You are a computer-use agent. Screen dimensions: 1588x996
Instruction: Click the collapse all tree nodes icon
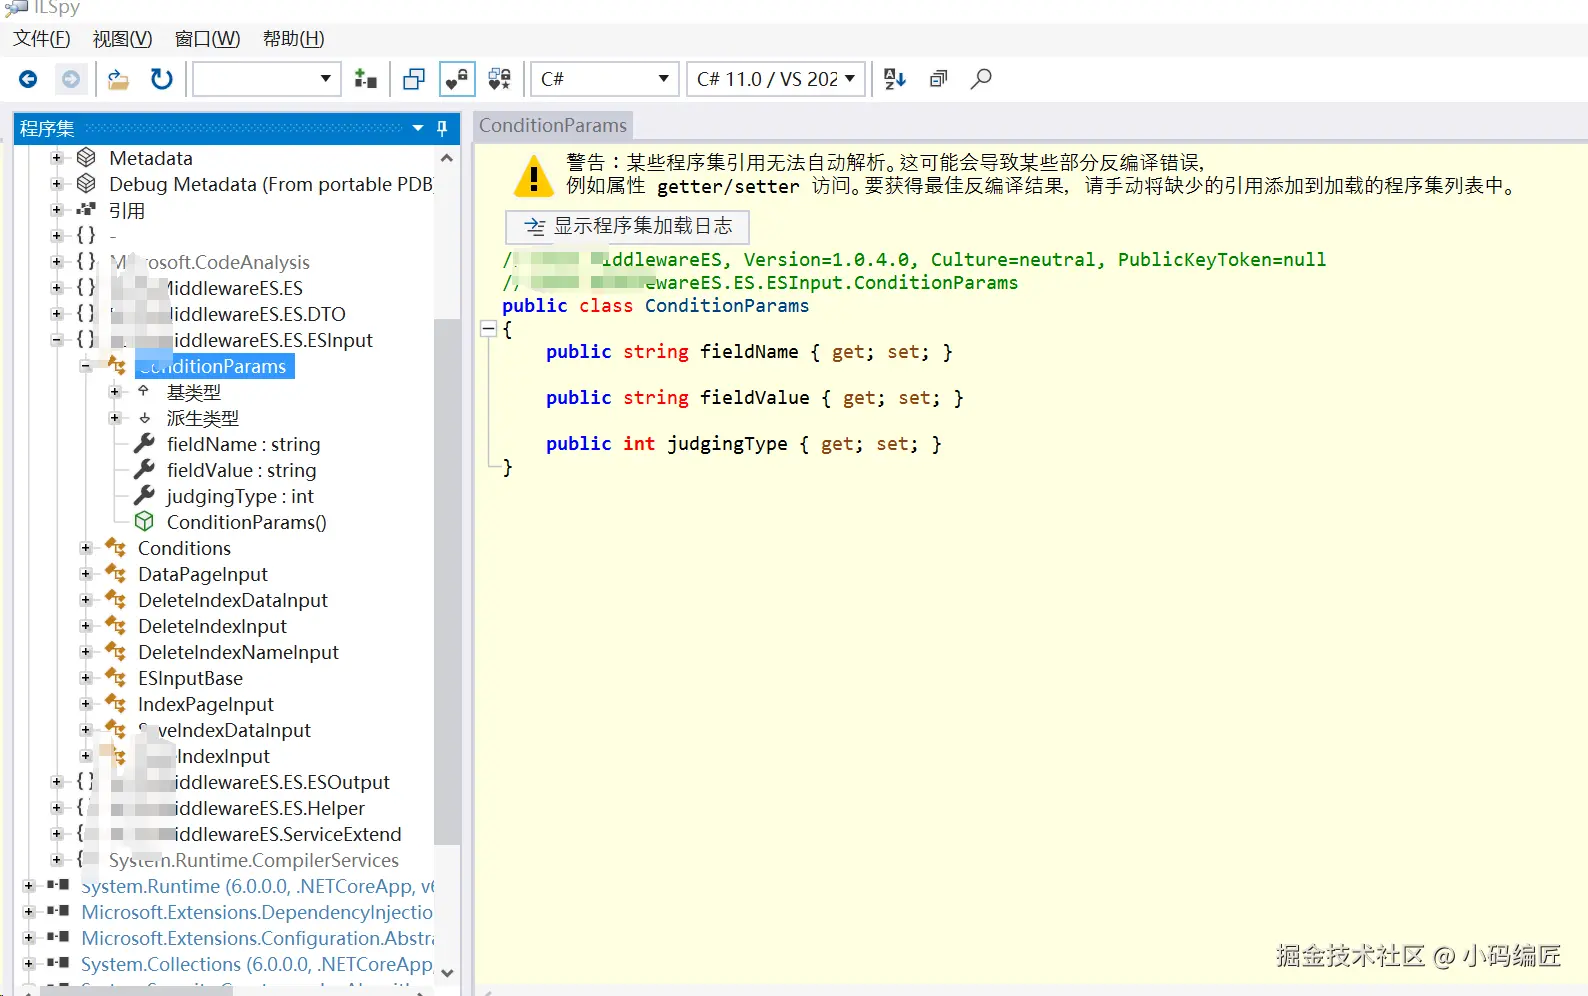[x=938, y=79]
